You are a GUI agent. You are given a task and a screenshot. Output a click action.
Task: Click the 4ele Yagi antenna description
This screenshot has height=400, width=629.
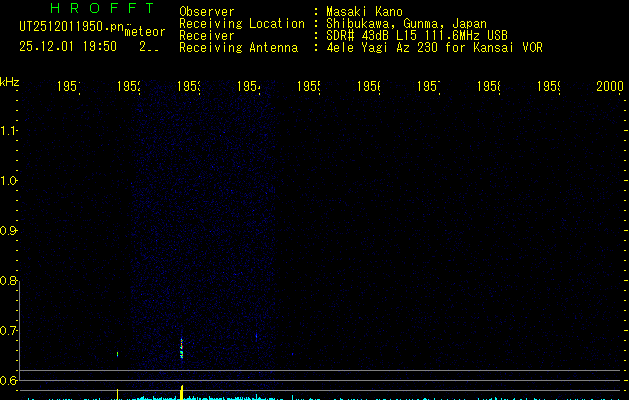(x=434, y=47)
